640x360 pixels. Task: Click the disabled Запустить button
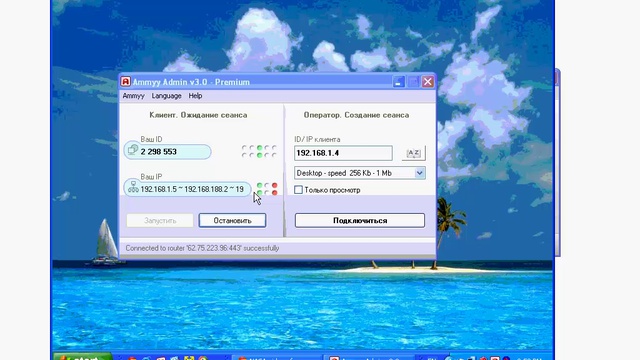[160, 220]
